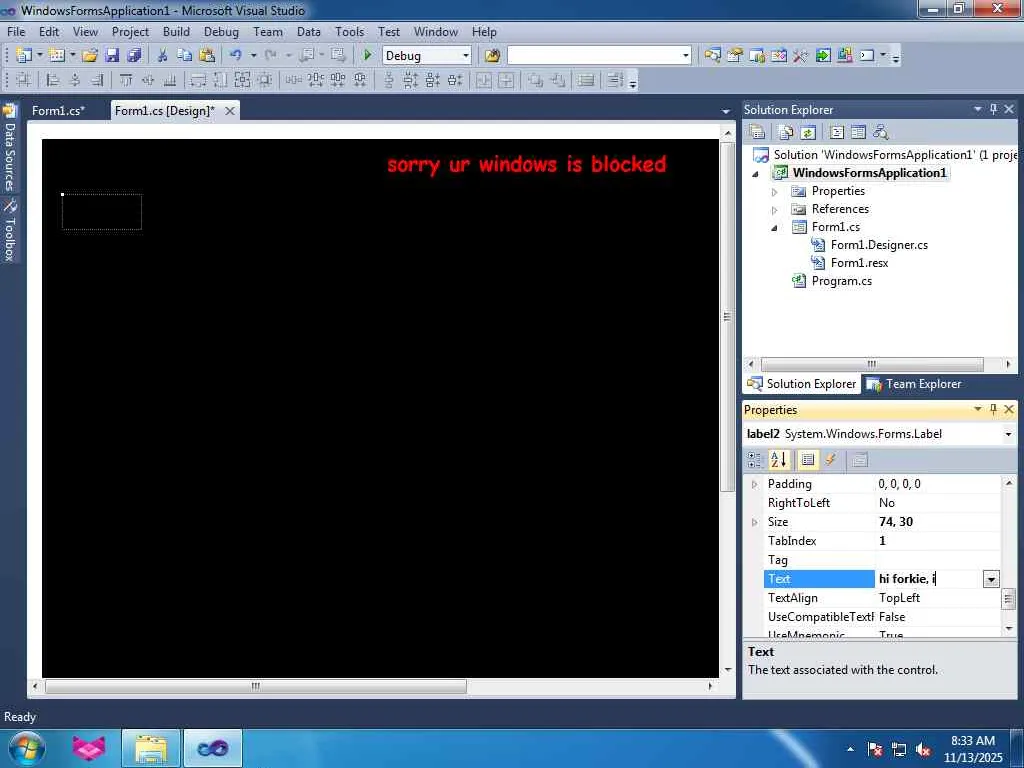The height and width of the screenshot is (768, 1024).
Task: Expand the Padding property
Action: pos(755,485)
